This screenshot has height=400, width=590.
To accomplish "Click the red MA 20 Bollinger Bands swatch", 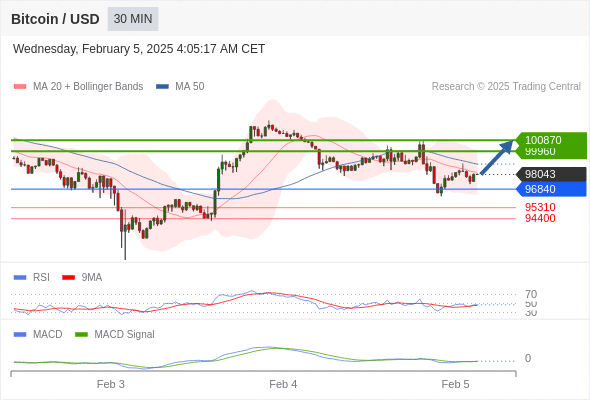I will 20,87.
